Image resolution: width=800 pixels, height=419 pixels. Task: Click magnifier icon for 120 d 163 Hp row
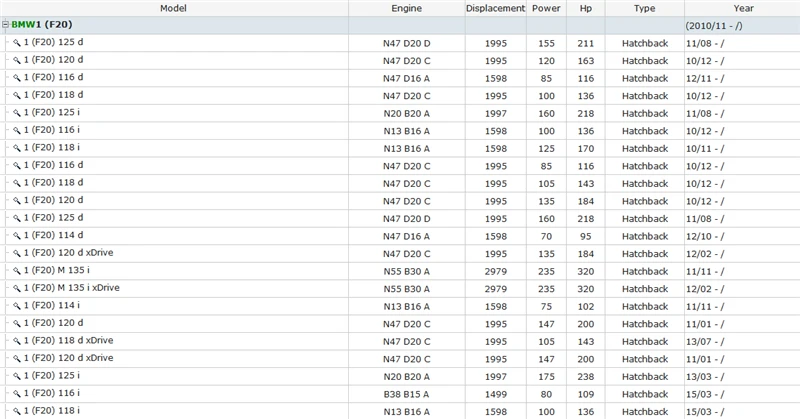click(x=17, y=60)
